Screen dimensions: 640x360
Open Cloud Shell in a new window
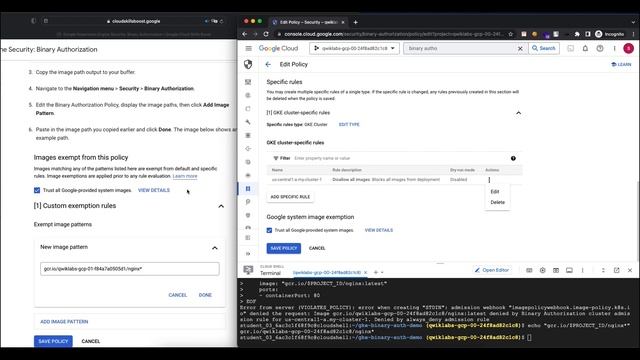616,270
